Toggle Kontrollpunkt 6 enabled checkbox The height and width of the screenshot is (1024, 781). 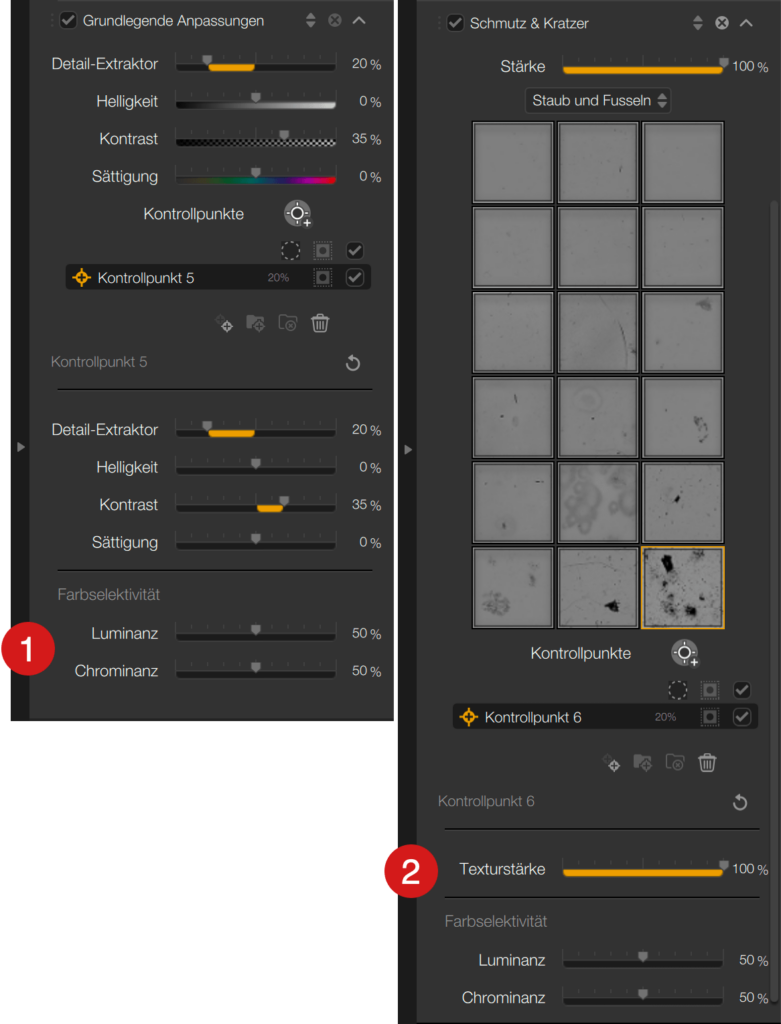coord(742,717)
